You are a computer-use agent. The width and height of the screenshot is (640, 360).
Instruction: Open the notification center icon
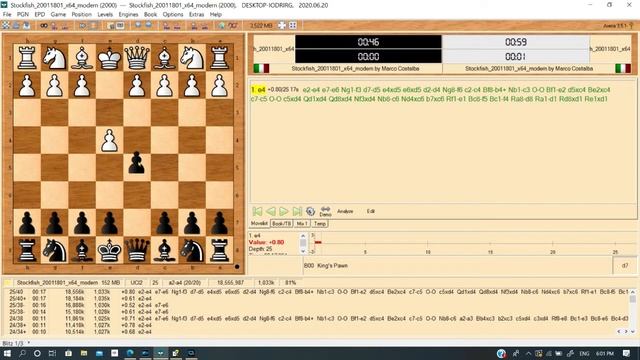(x=627, y=353)
